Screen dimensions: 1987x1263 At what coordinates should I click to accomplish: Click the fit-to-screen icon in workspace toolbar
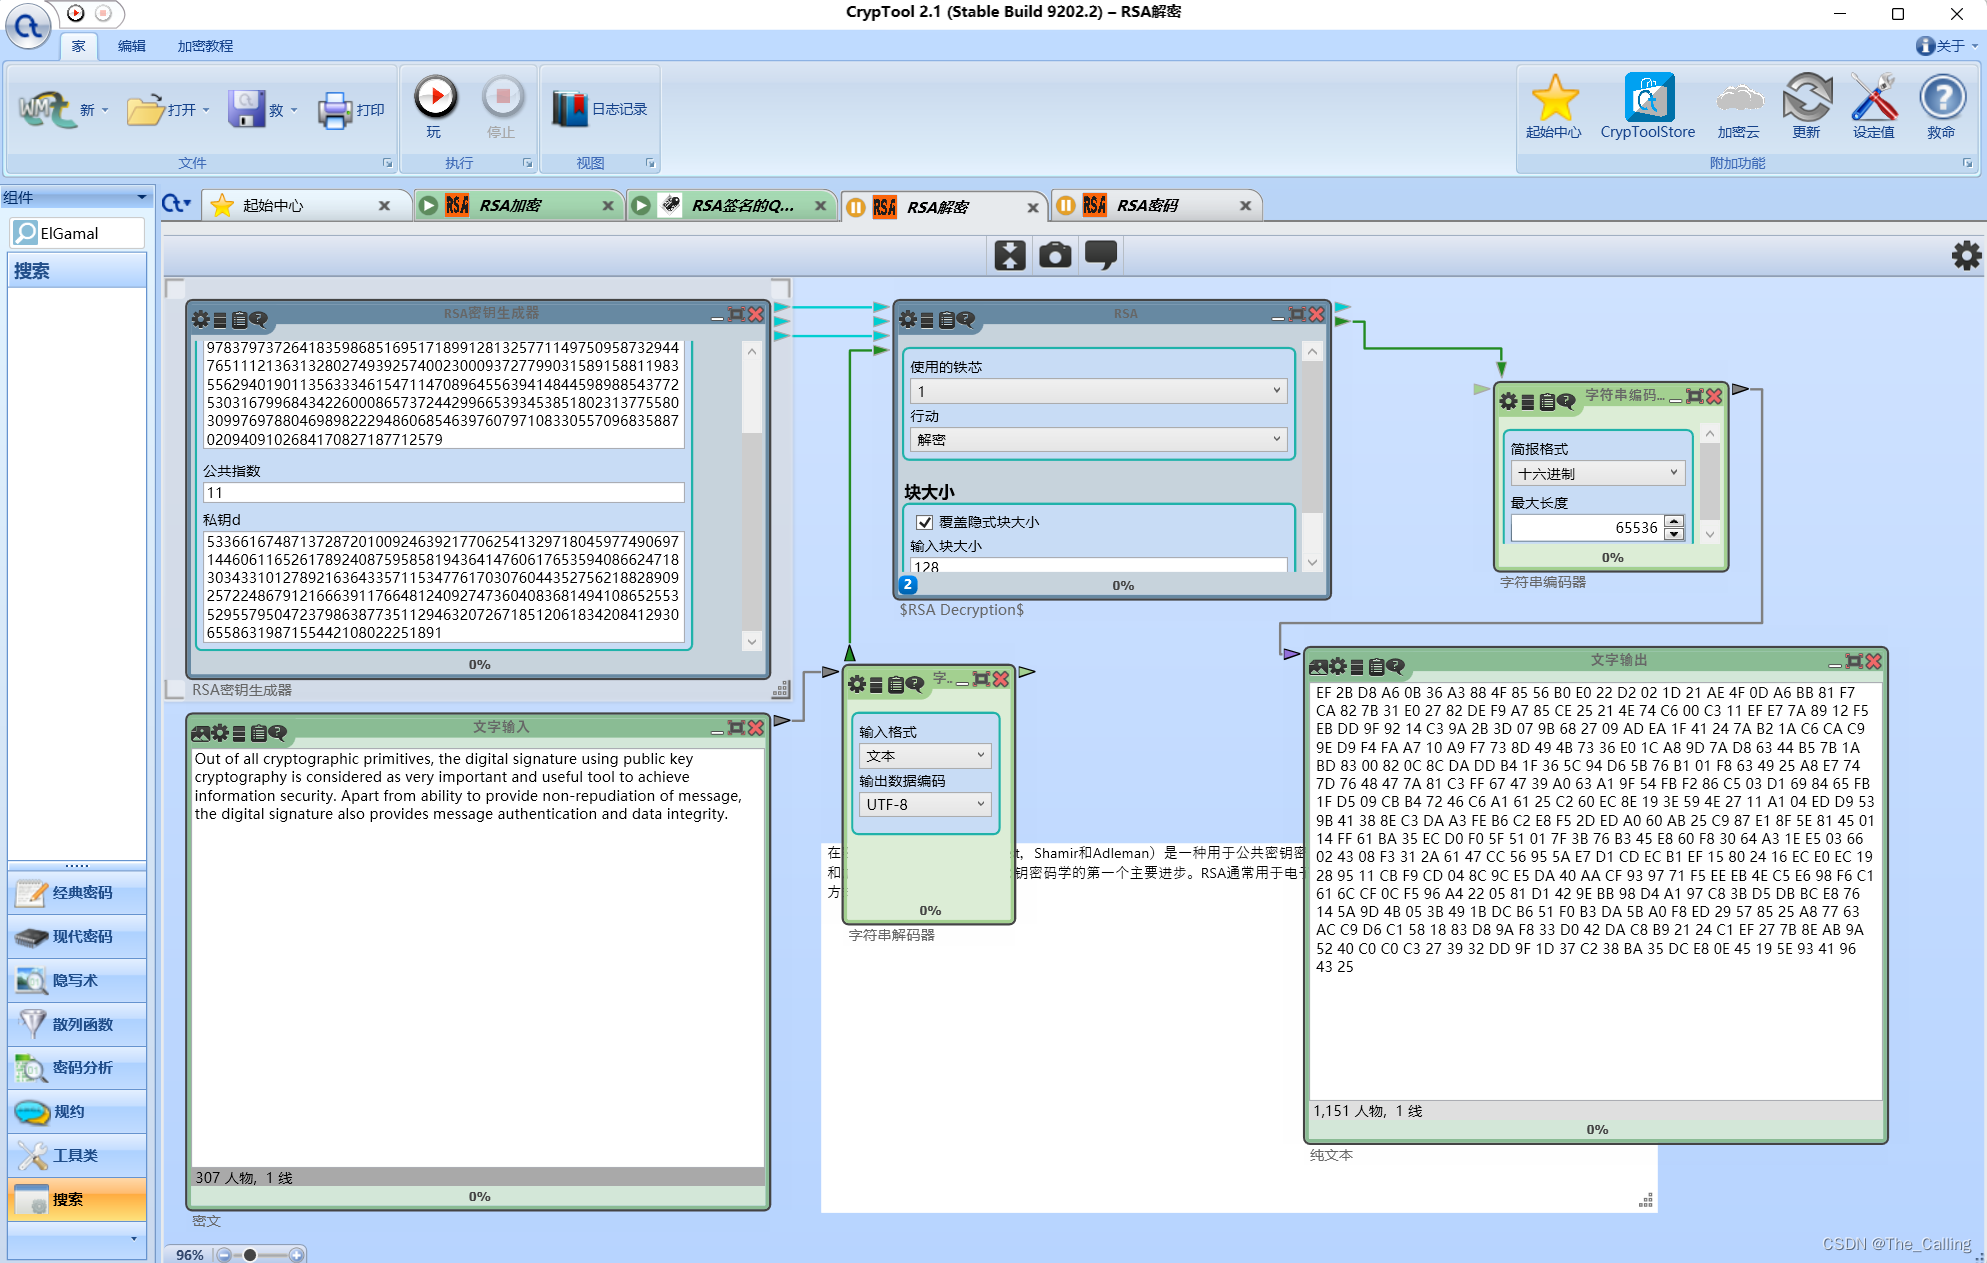(1010, 255)
